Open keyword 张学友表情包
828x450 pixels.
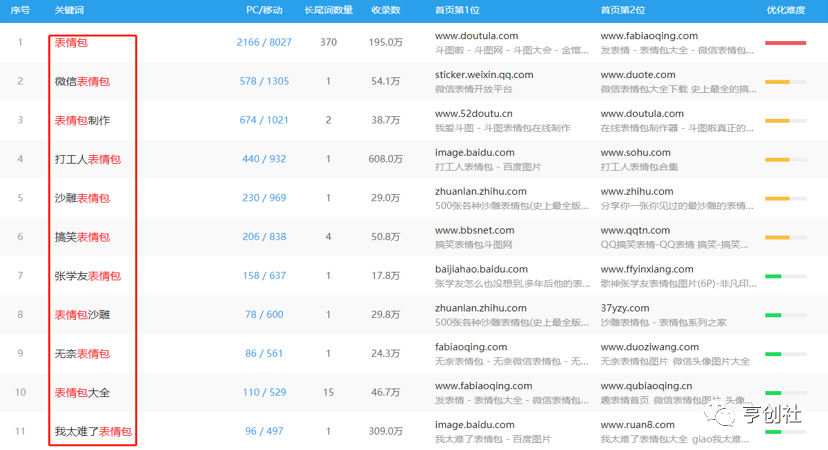coord(88,276)
